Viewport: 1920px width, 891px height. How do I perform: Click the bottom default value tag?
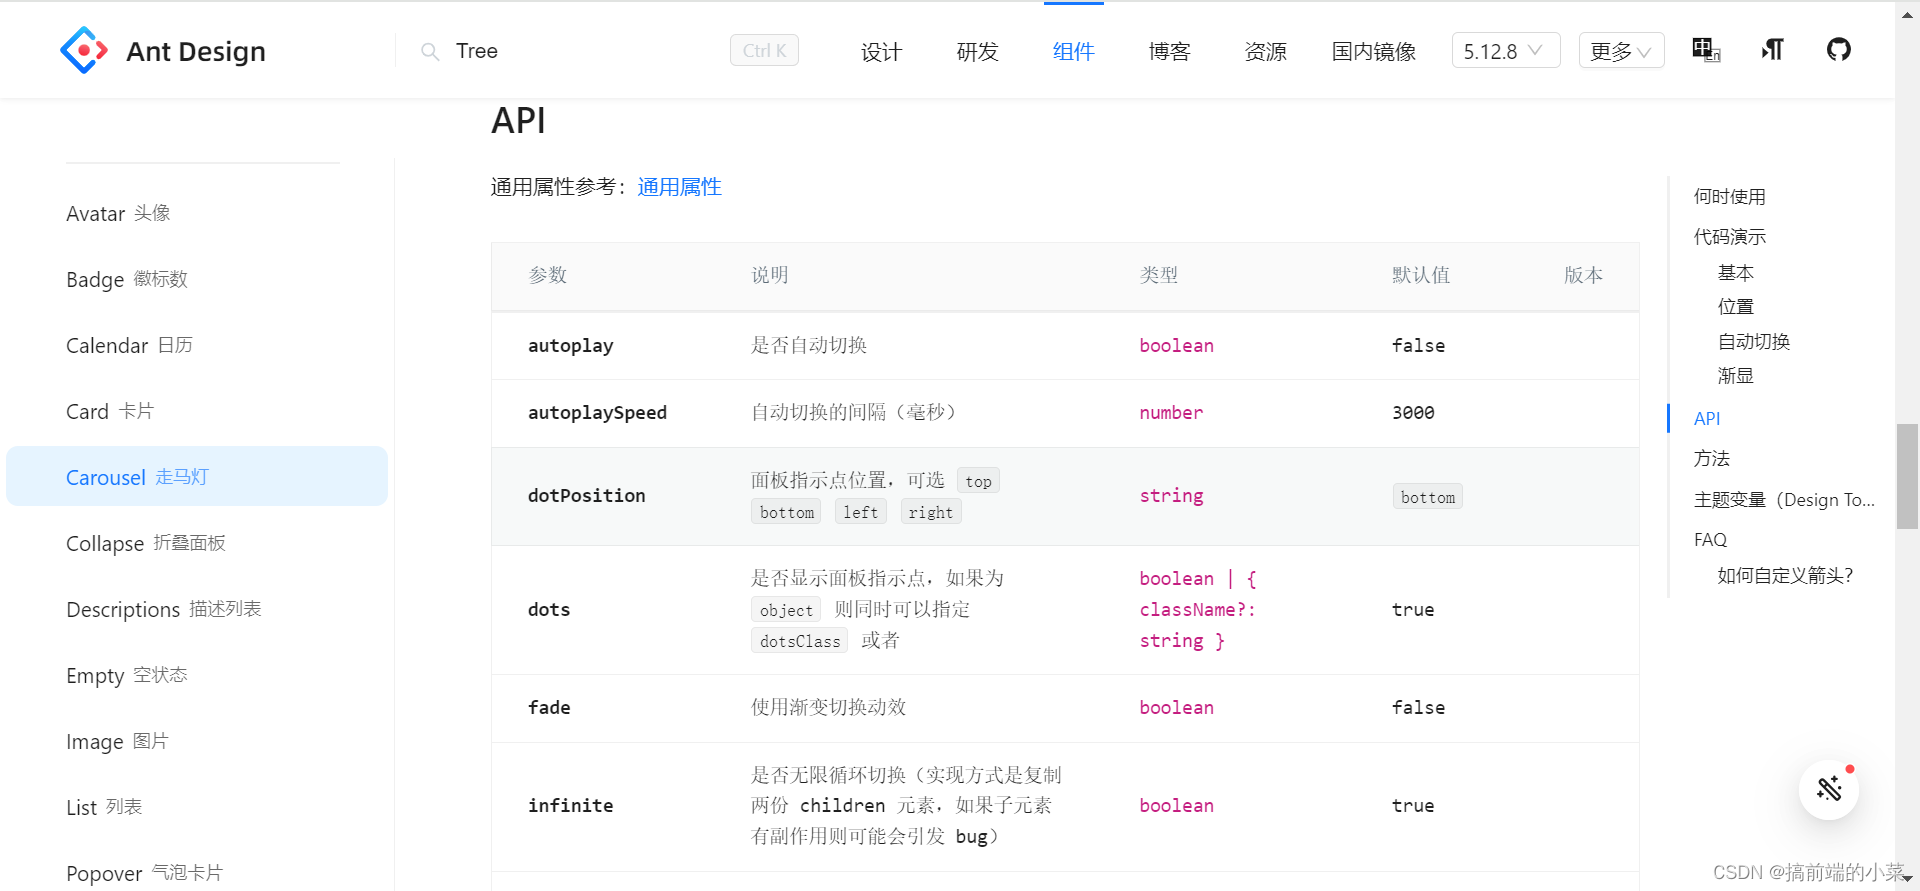(1427, 497)
